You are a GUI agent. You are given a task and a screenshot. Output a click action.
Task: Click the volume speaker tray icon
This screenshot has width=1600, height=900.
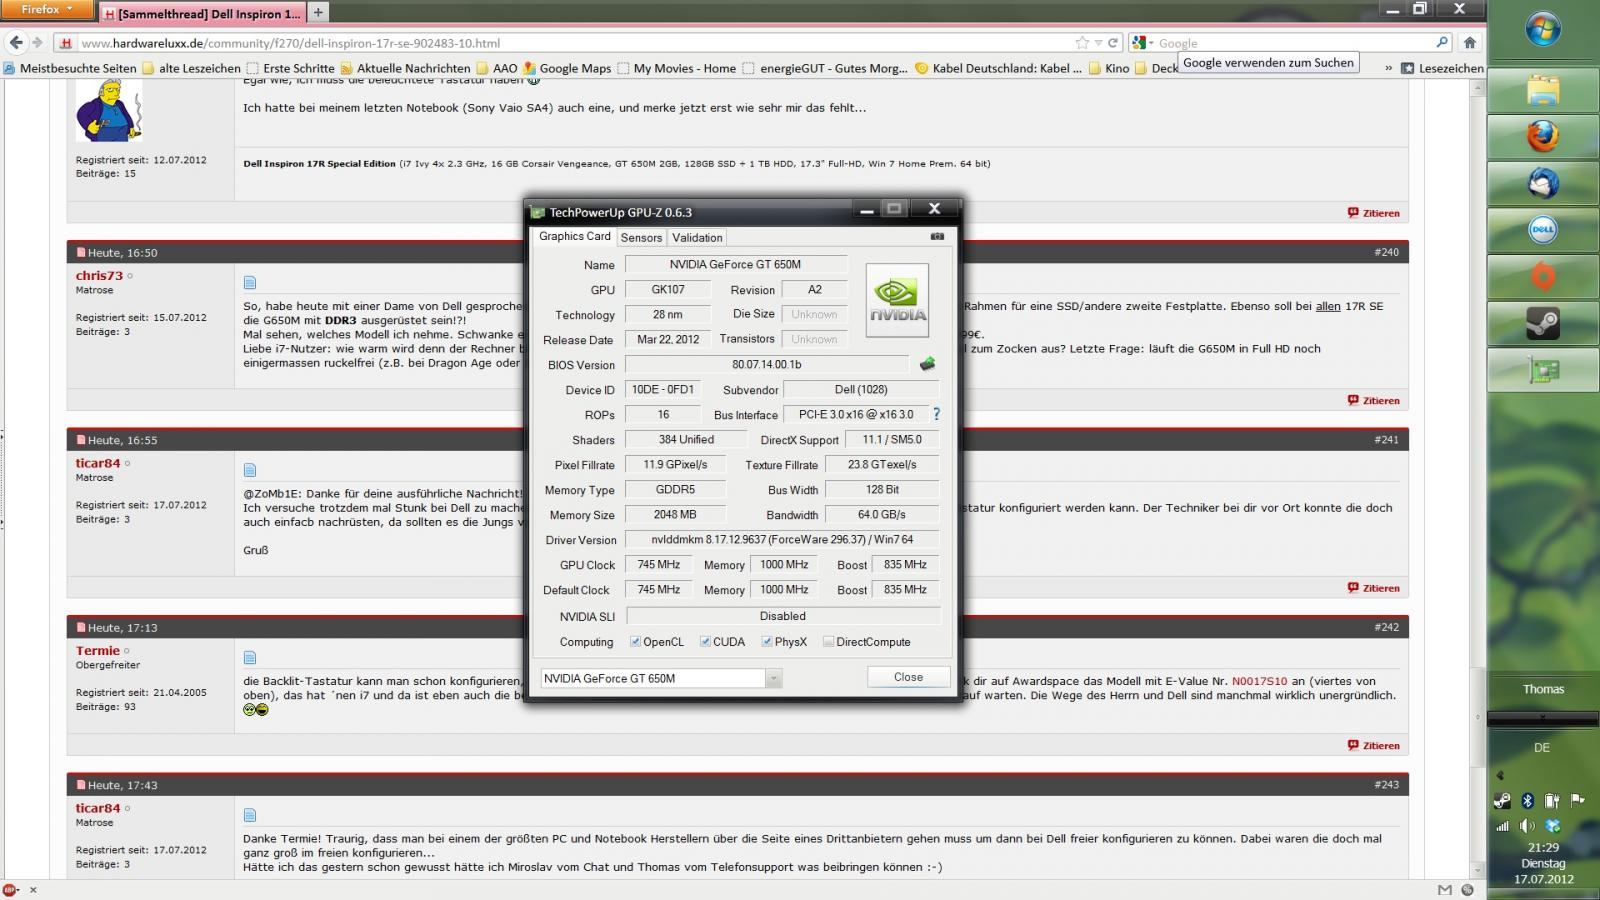(x=1527, y=826)
